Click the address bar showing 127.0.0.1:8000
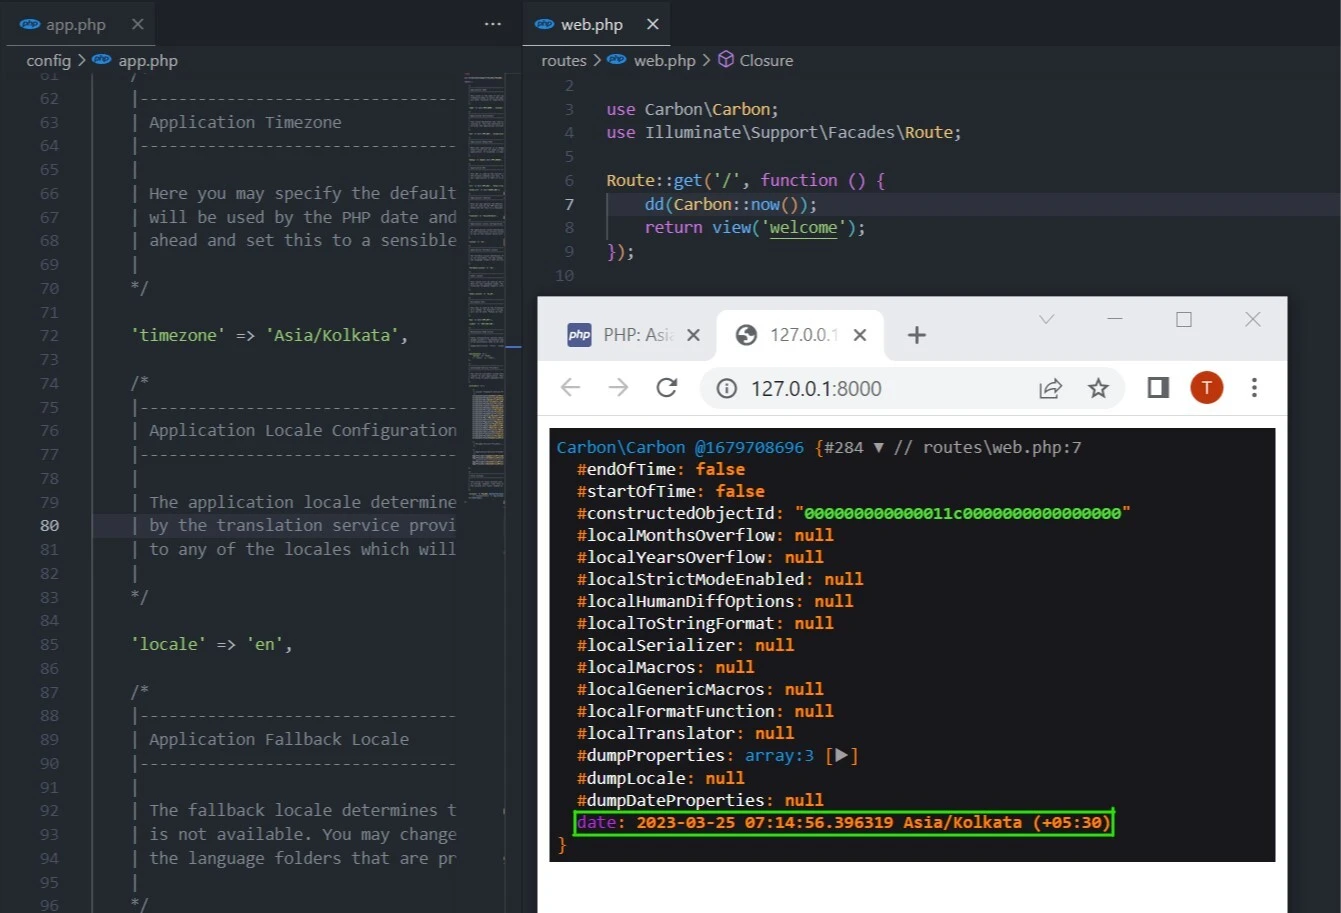The width and height of the screenshot is (1341, 913). [x=880, y=388]
